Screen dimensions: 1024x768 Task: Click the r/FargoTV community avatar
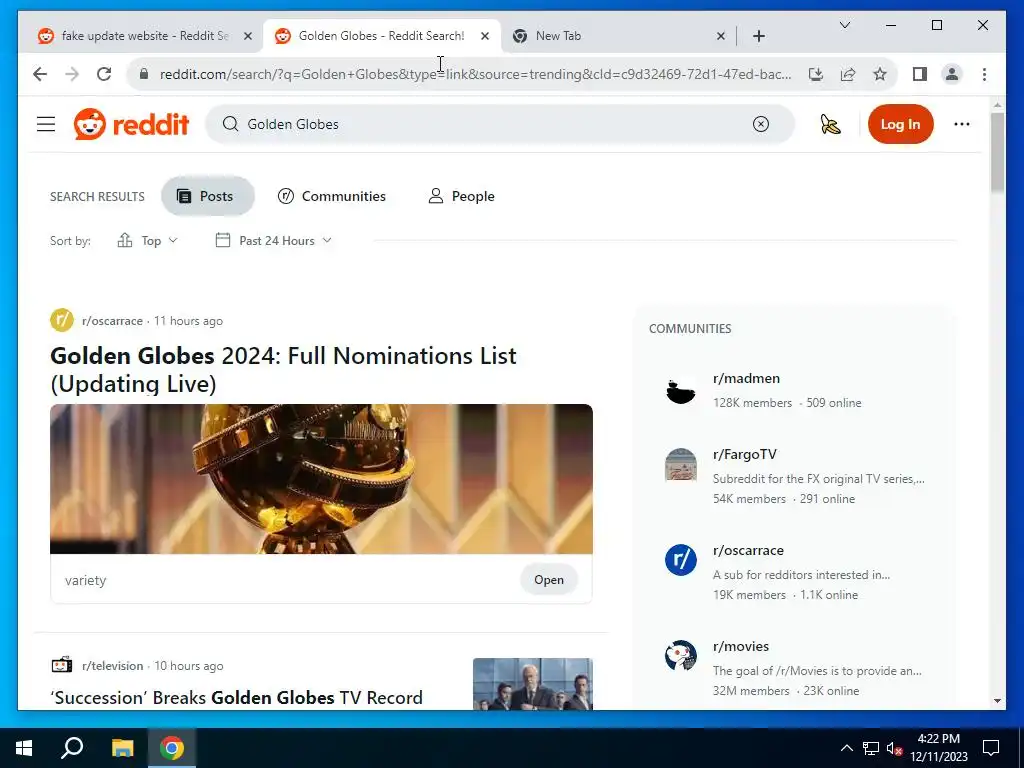(x=680, y=464)
